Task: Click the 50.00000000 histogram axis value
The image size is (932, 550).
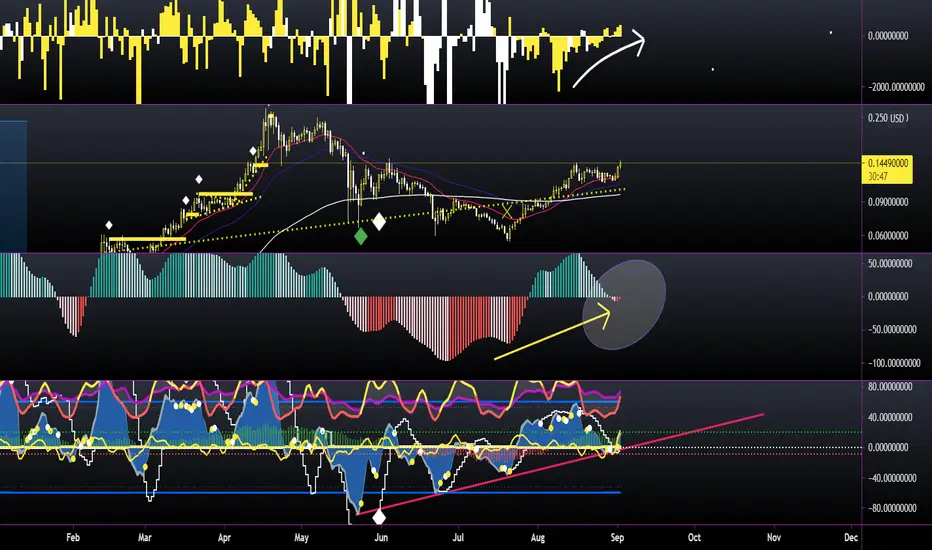Action: [x=890, y=263]
